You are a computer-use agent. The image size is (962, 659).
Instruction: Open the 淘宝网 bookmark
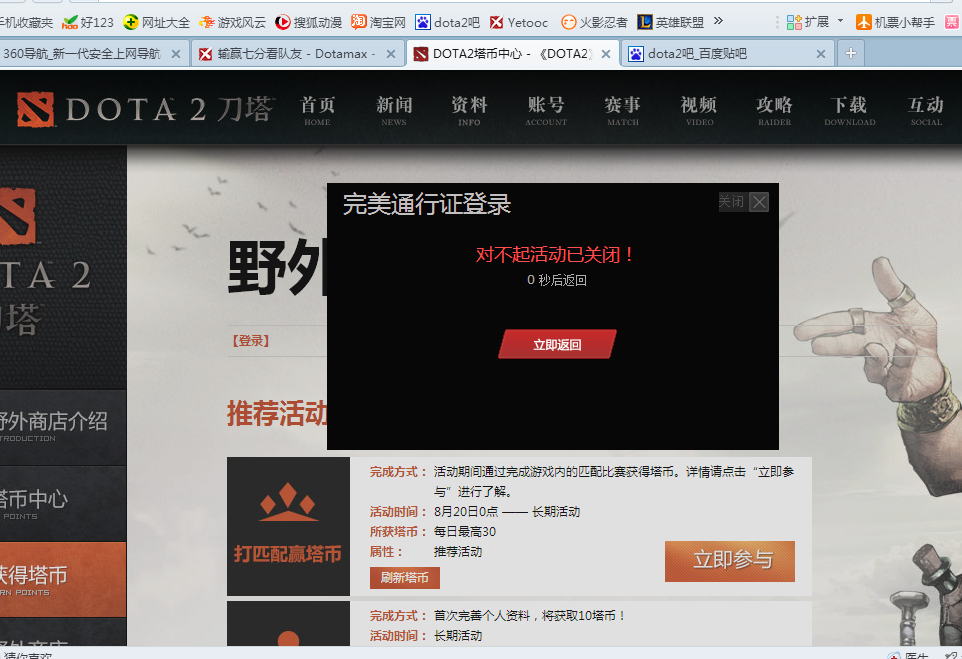pos(379,23)
